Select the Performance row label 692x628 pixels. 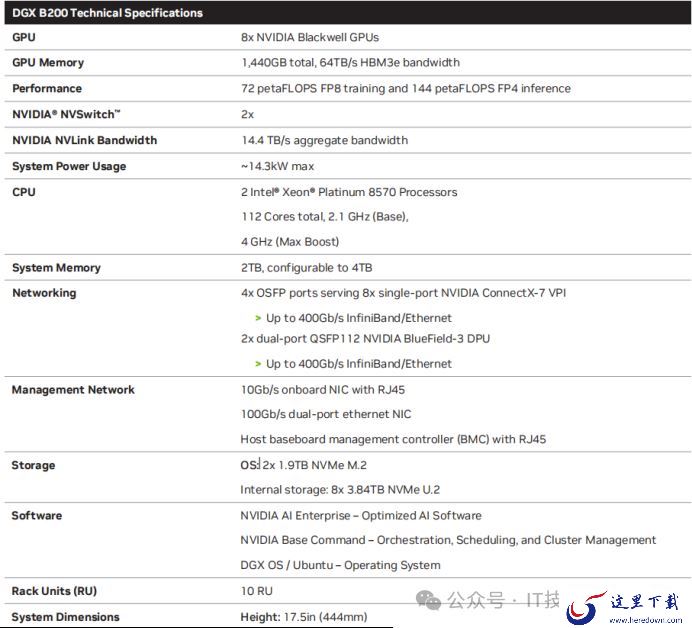point(47,88)
